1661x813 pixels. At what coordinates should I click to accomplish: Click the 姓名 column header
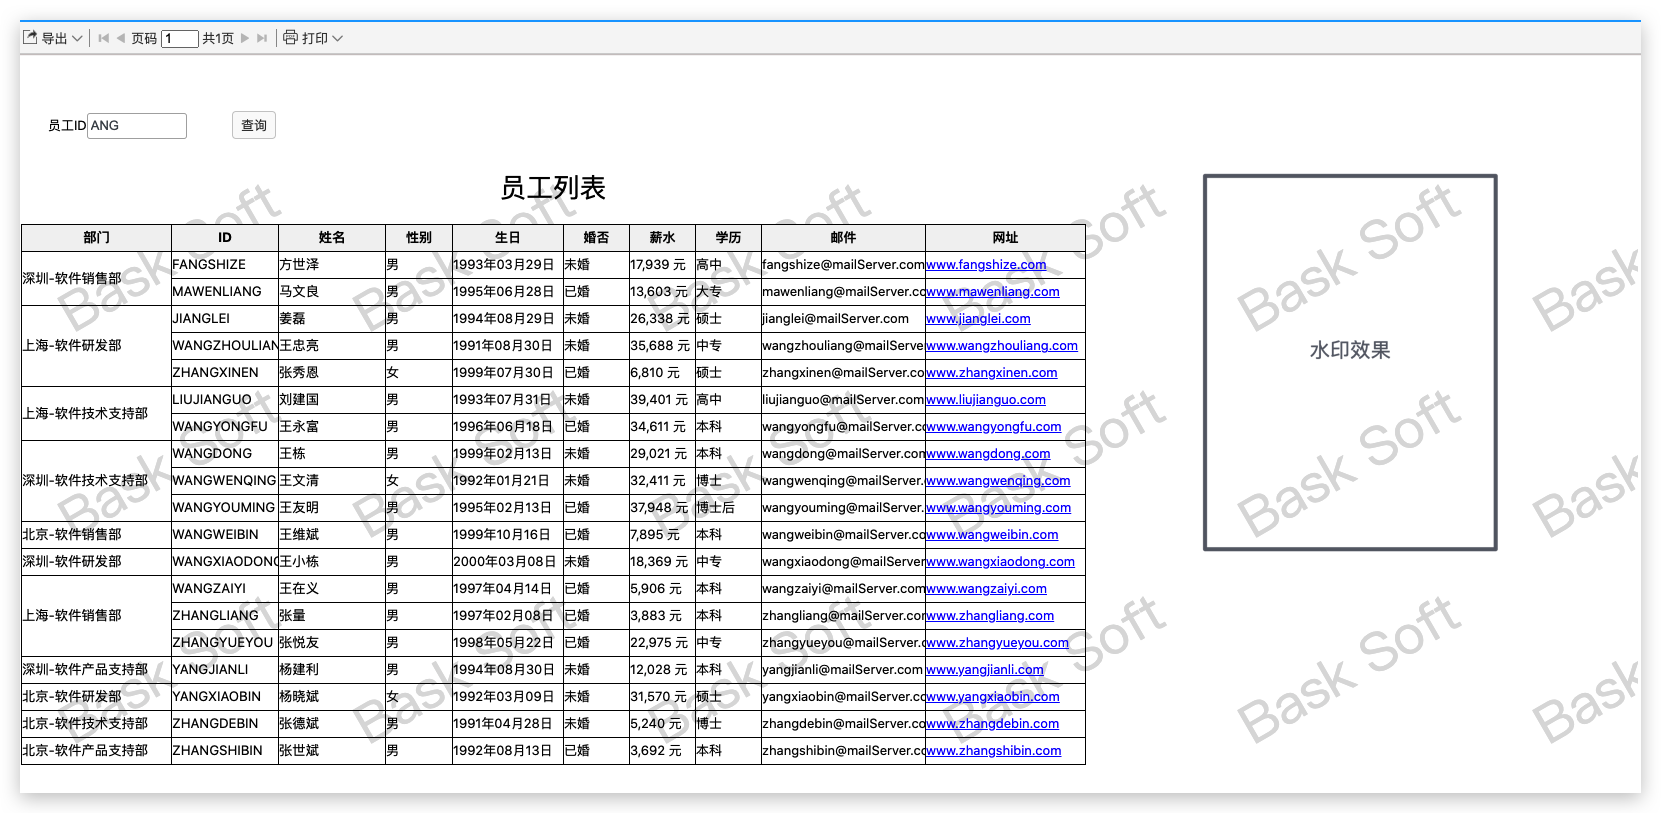[x=332, y=238]
